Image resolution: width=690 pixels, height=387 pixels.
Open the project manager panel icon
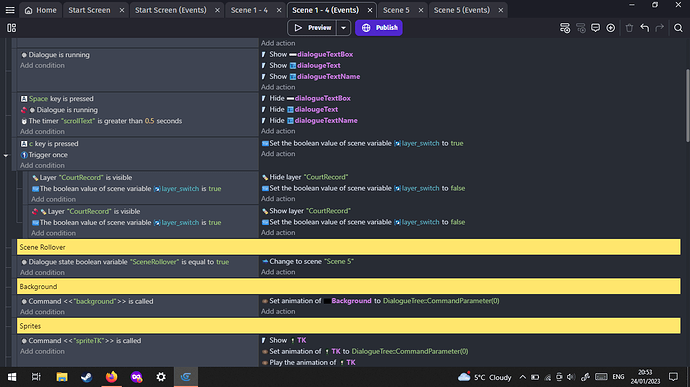coord(11,28)
